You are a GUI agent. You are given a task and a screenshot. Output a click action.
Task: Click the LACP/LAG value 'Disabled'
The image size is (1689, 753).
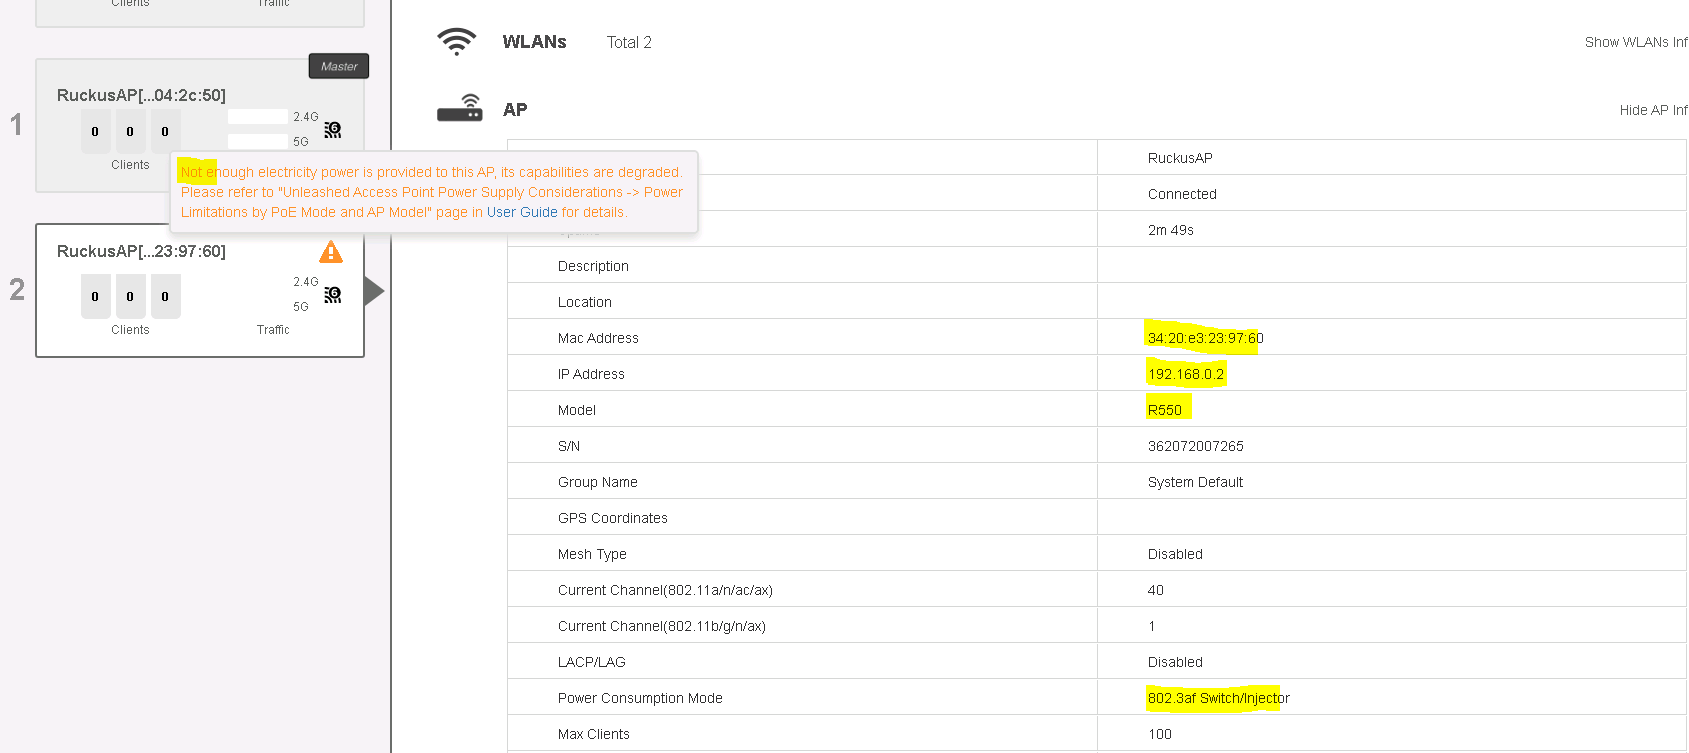tap(1175, 662)
